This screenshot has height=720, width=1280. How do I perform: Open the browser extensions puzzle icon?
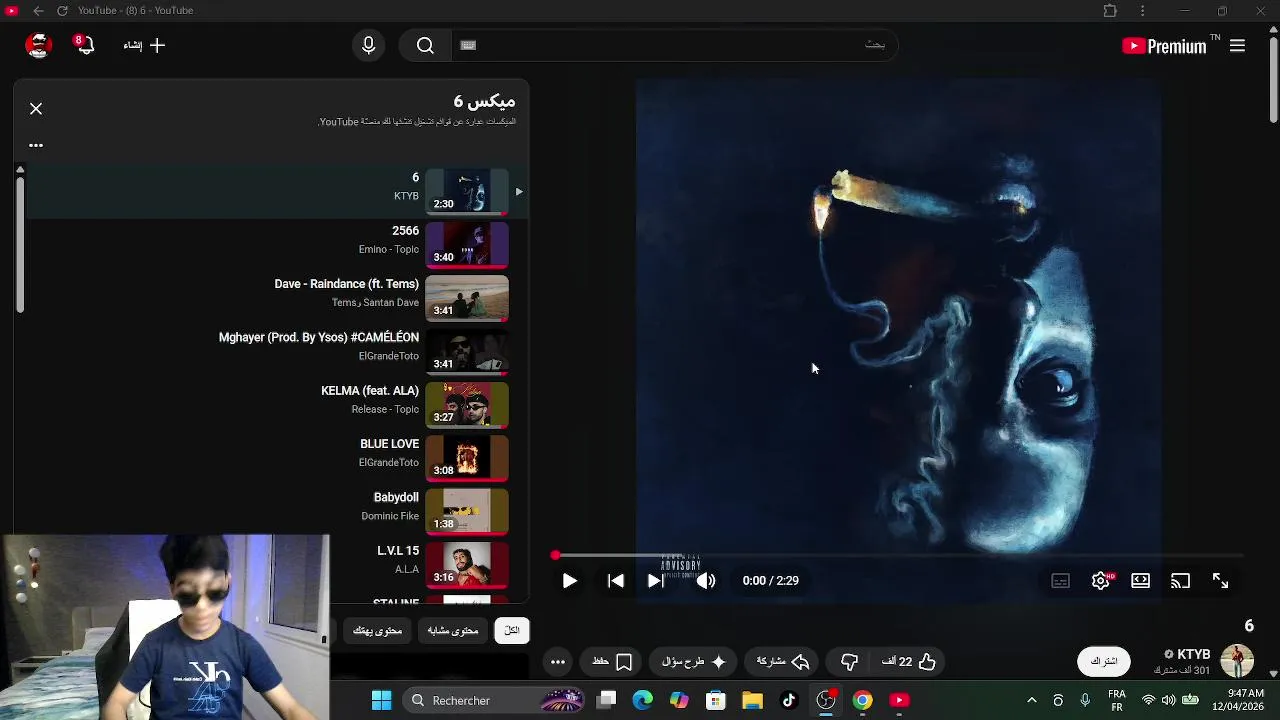pos(1110,10)
